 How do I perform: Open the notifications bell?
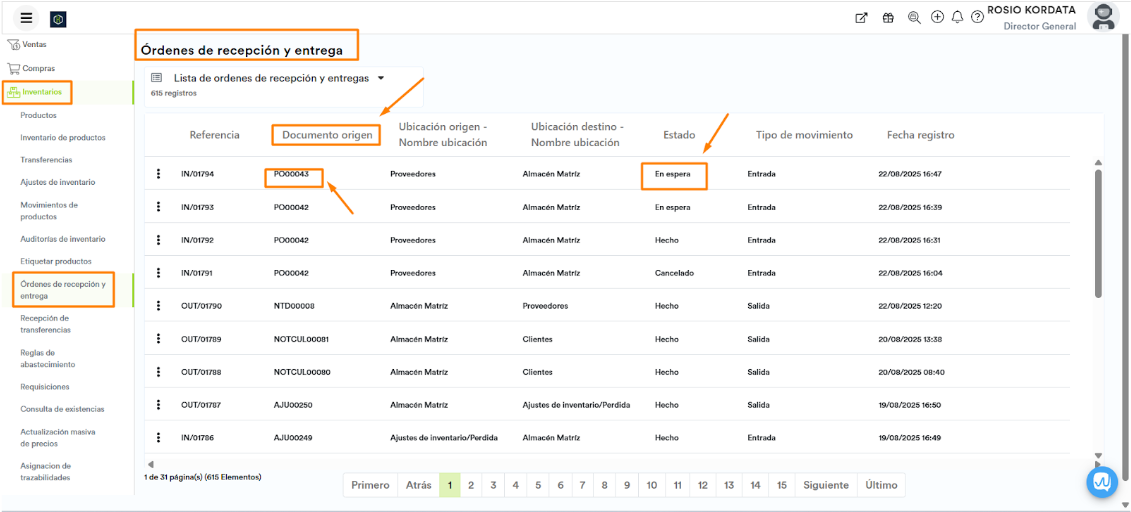957,17
